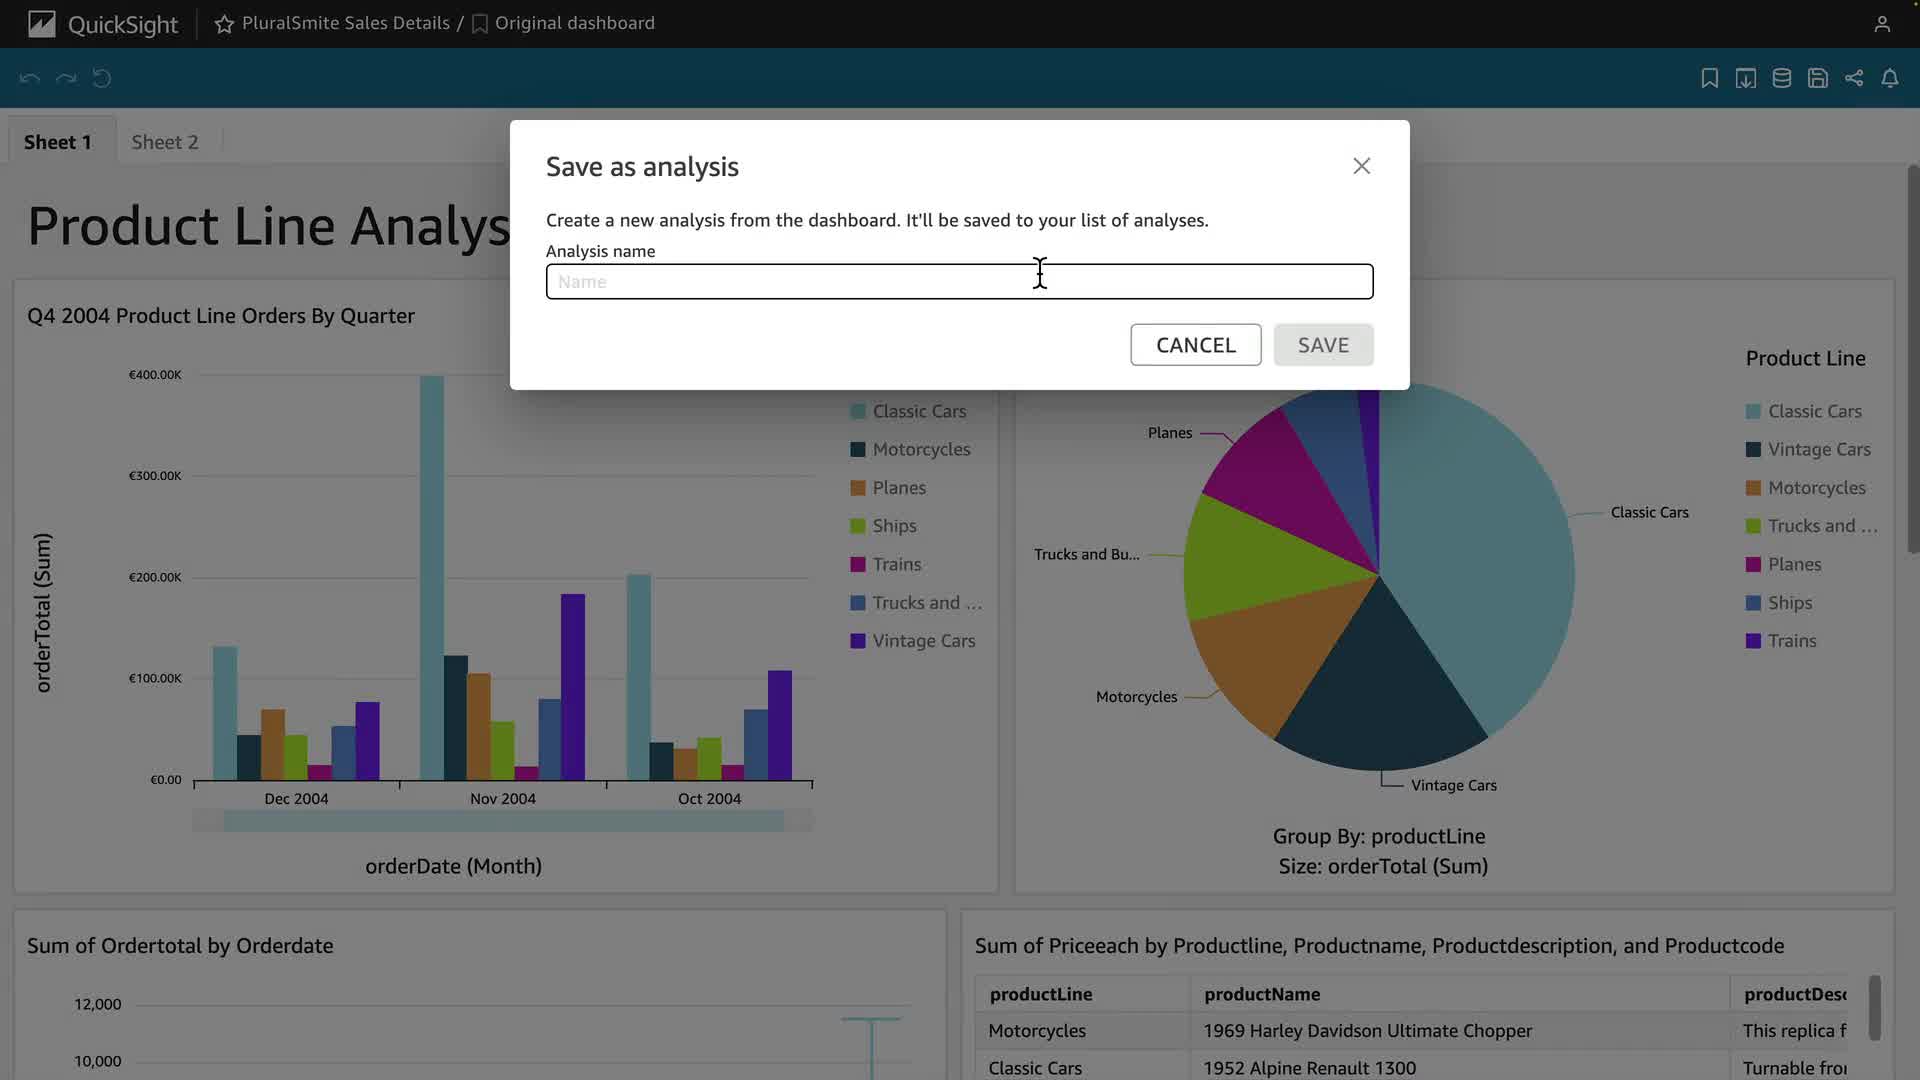Click the save floppy disk icon
Viewport: 1920px width, 1080px height.
click(x=1817, y=78)
